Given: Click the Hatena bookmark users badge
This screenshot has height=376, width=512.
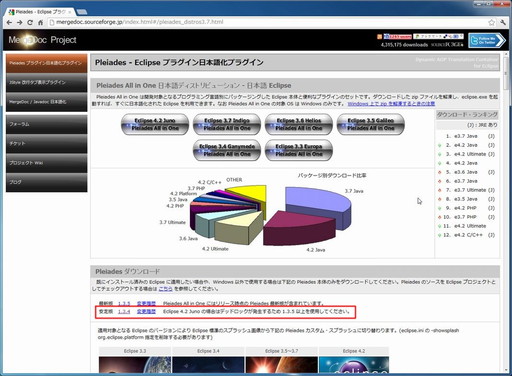Looking at the screenshot, I should pos(397,36).
